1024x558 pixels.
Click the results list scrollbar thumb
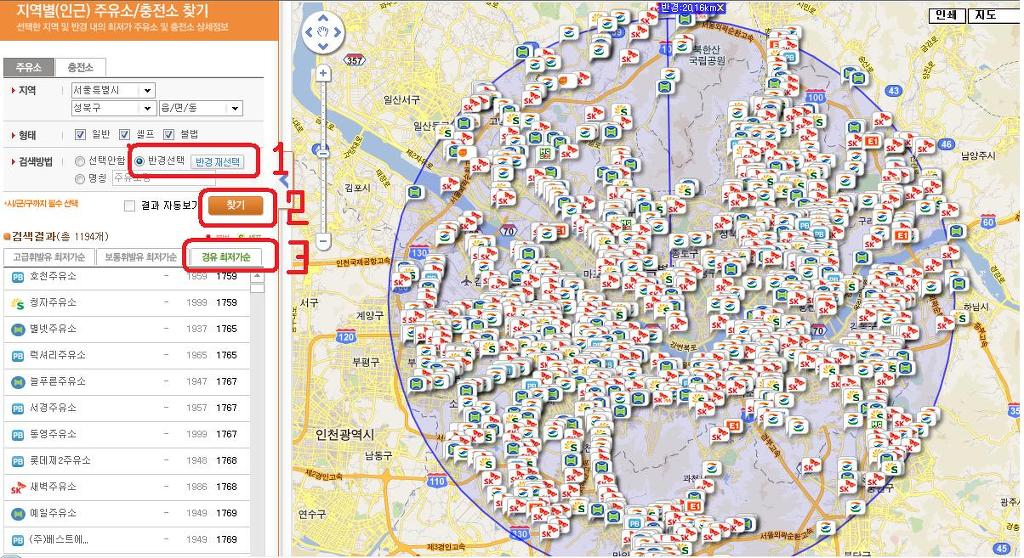257,287
